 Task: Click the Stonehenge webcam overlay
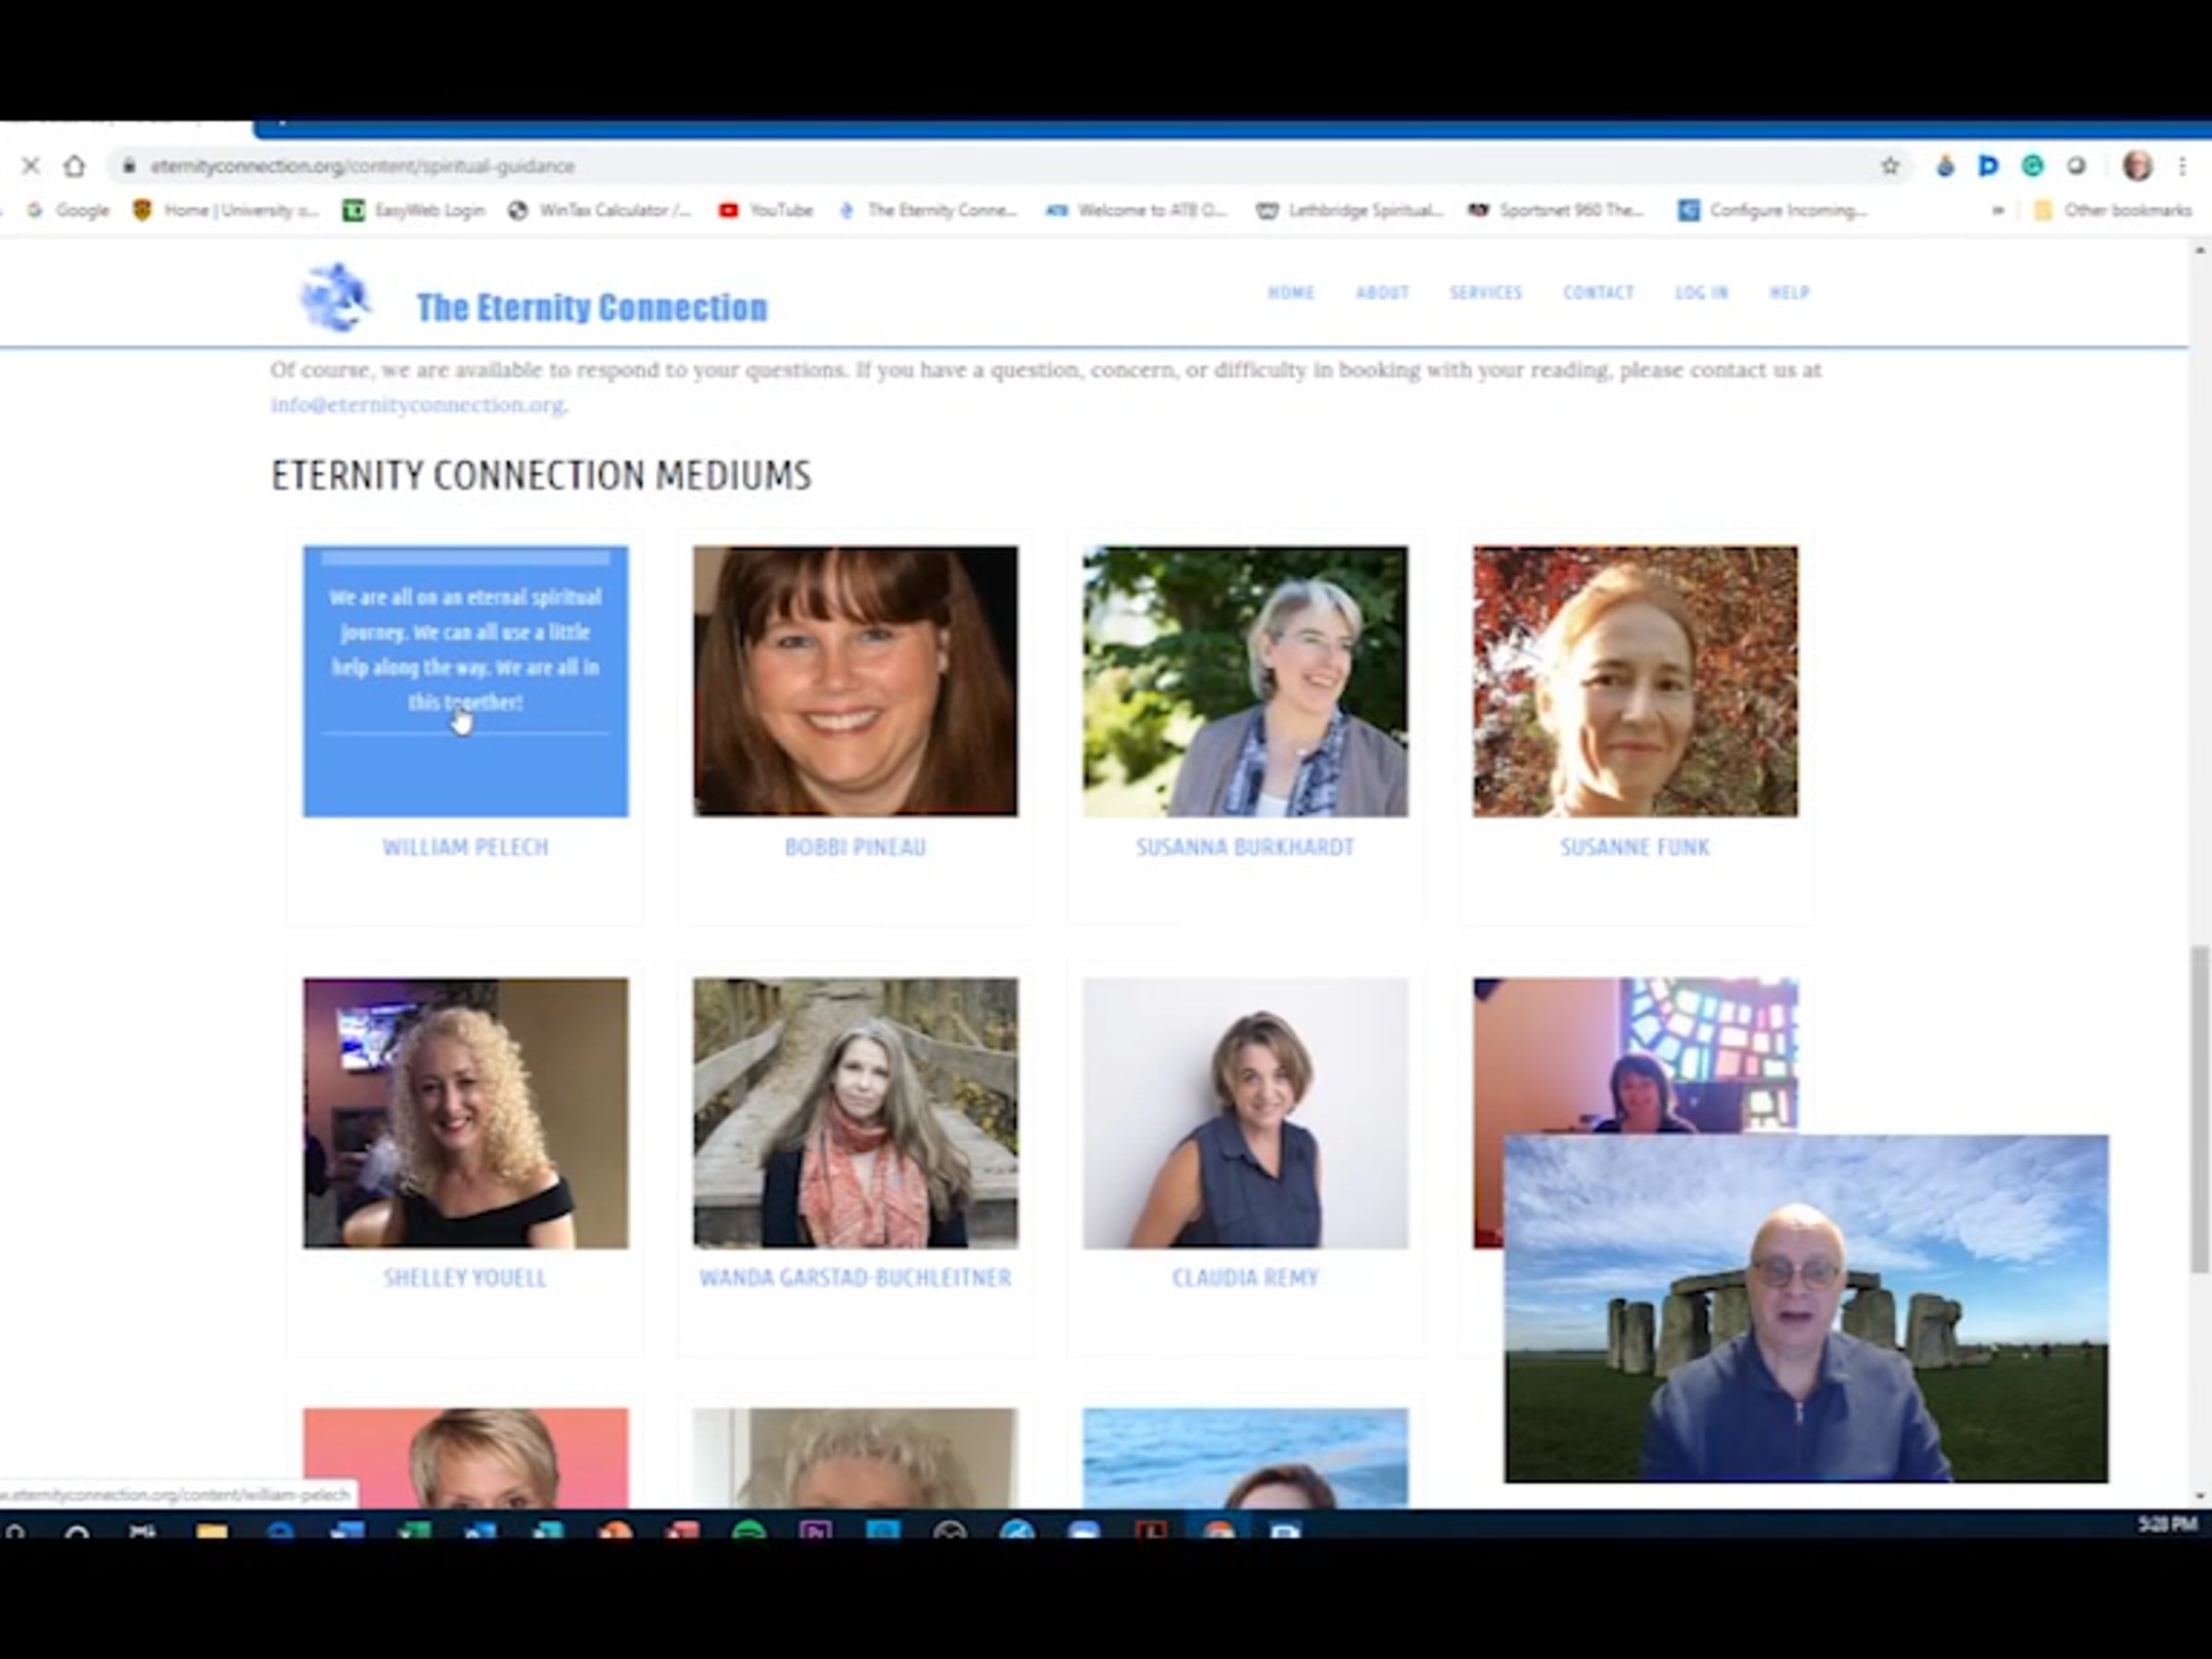click(x=1806, y=1308)
